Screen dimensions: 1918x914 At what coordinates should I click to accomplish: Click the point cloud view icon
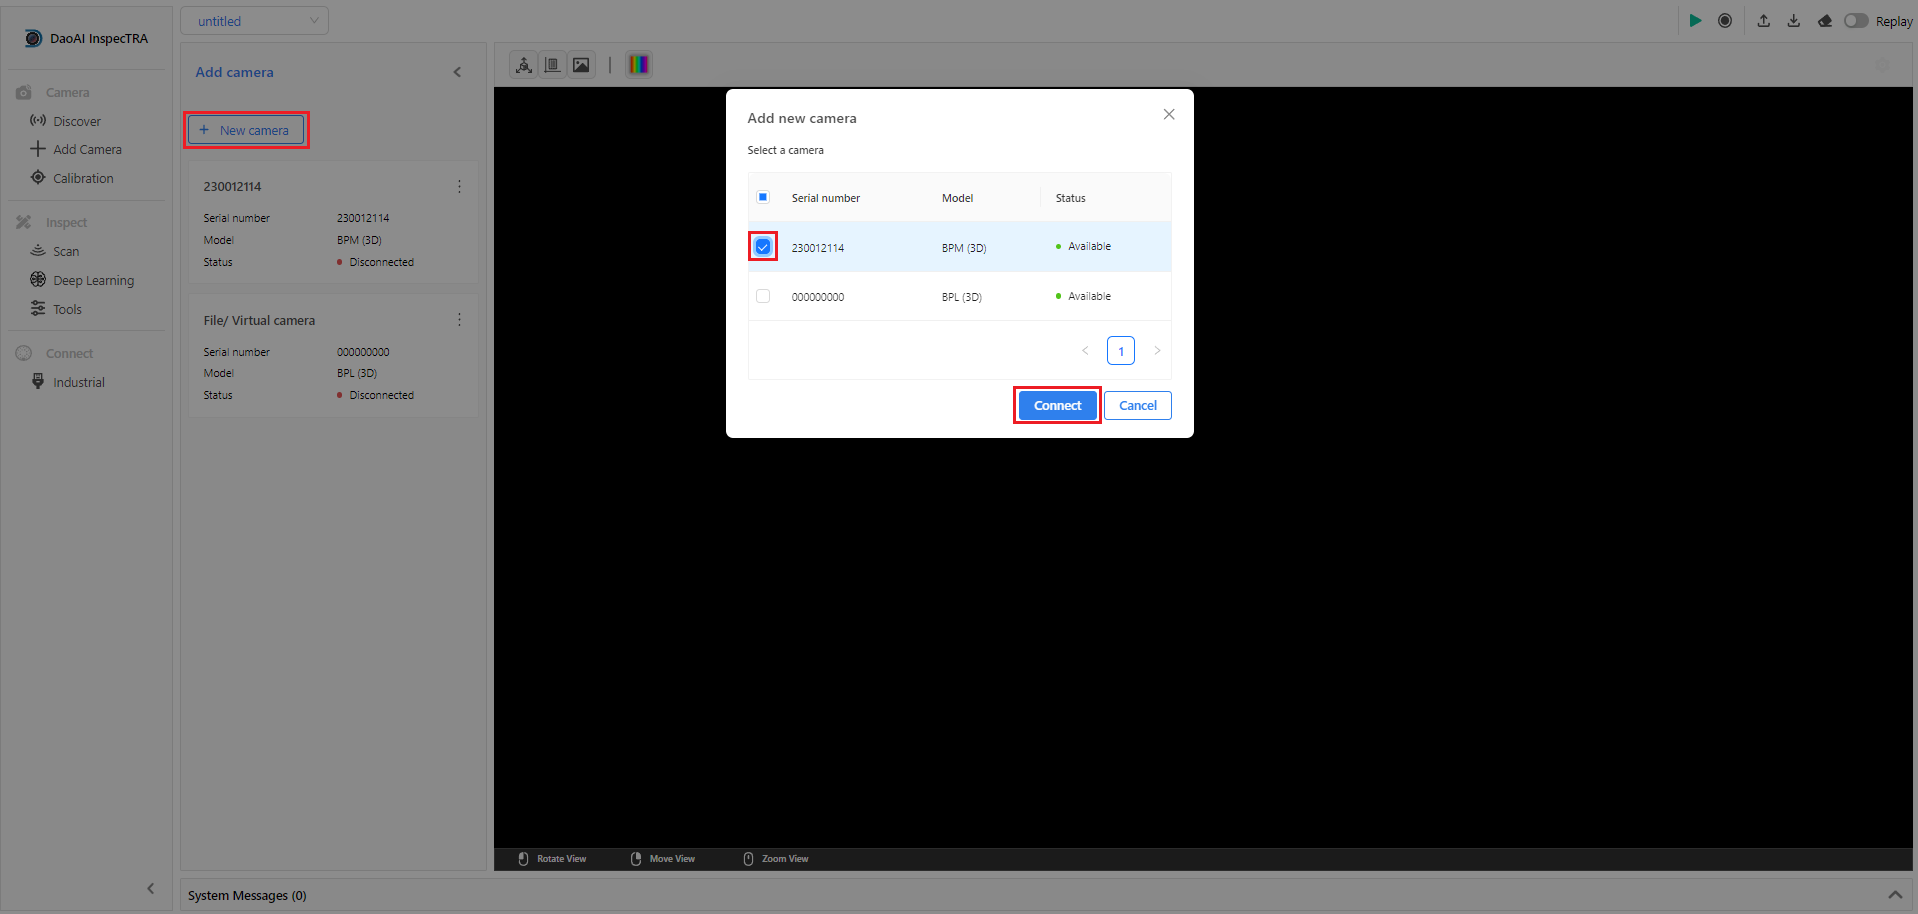coord(523,65)
